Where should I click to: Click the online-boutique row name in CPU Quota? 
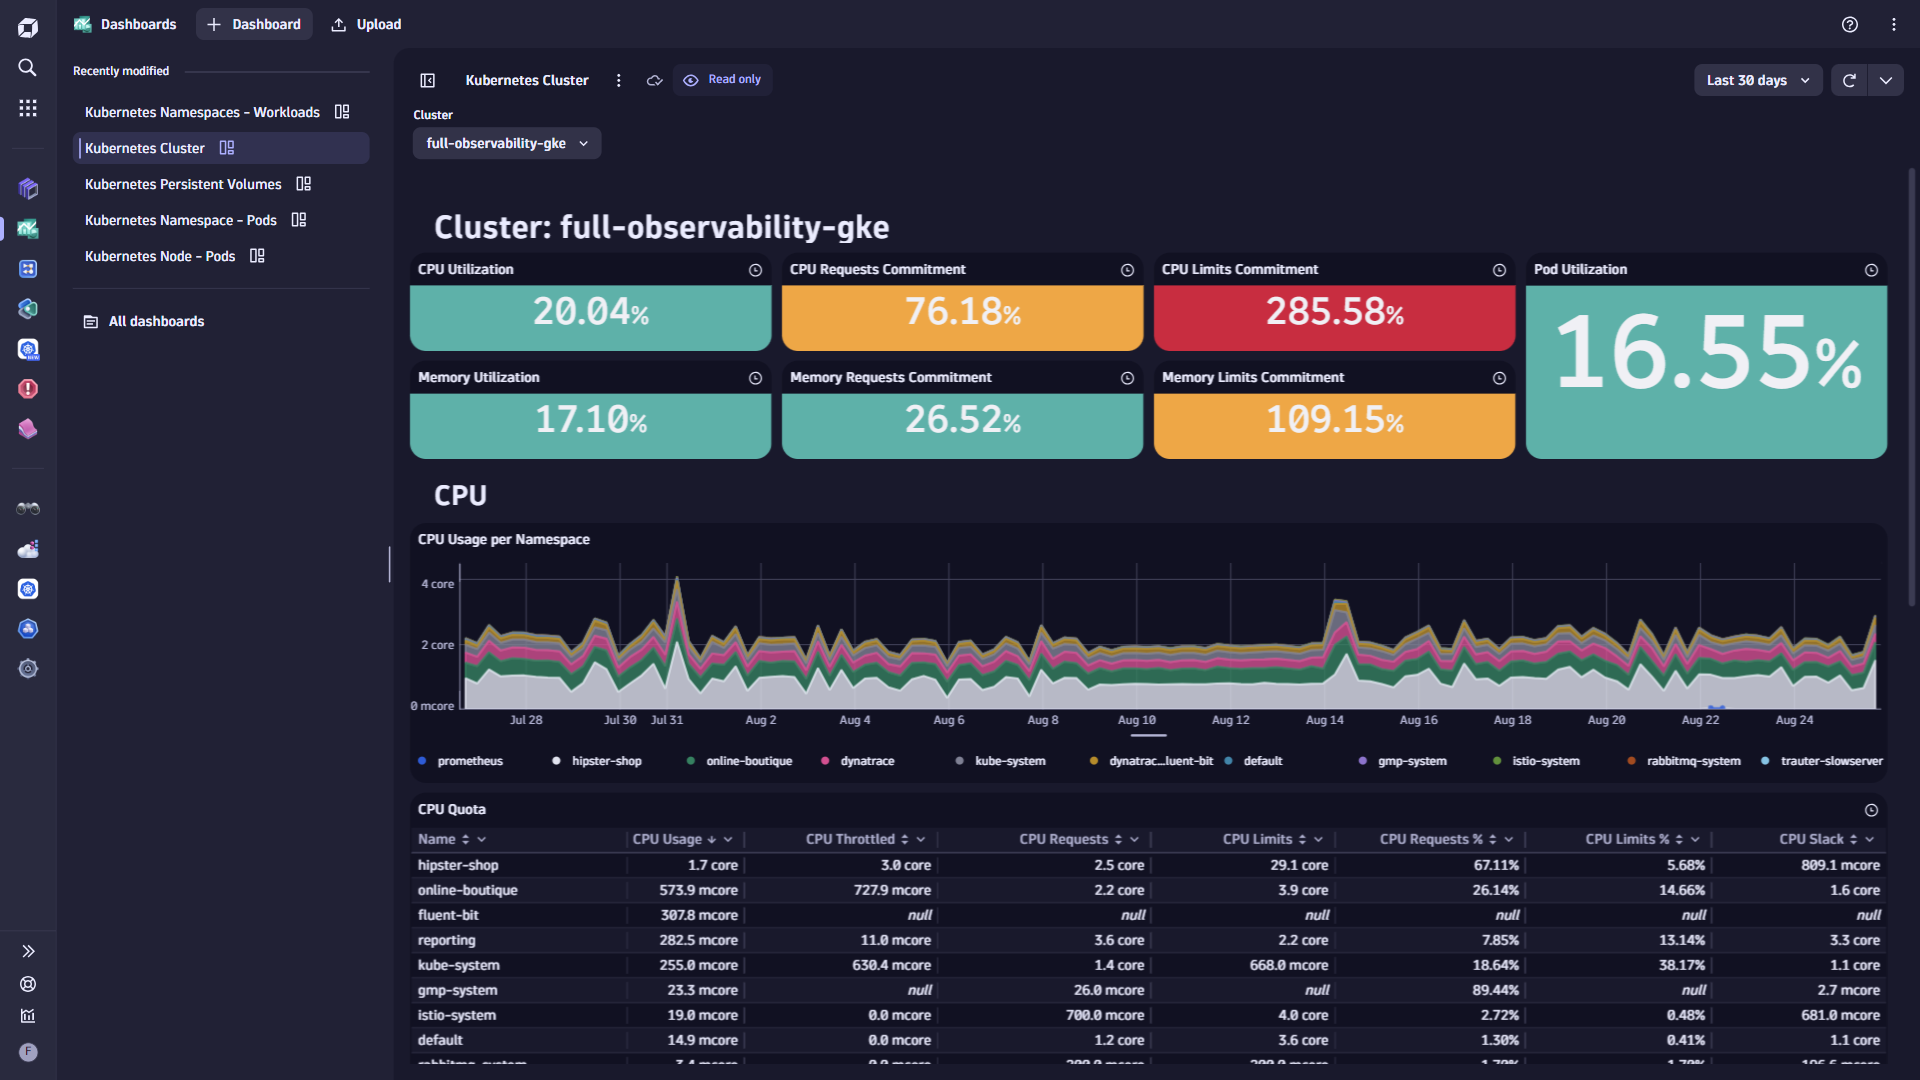click(x=468, y=890)
